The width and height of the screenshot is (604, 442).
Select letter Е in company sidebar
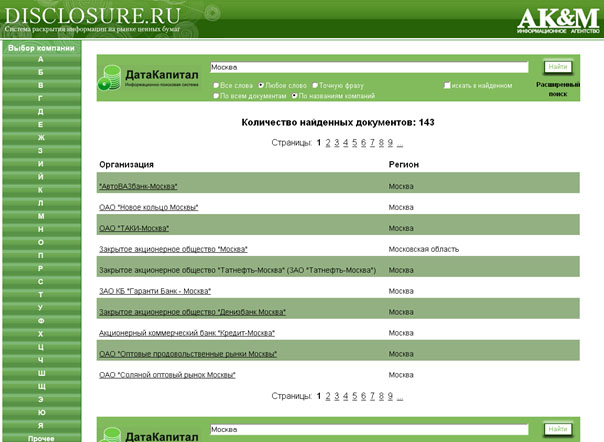coord(41,125)
